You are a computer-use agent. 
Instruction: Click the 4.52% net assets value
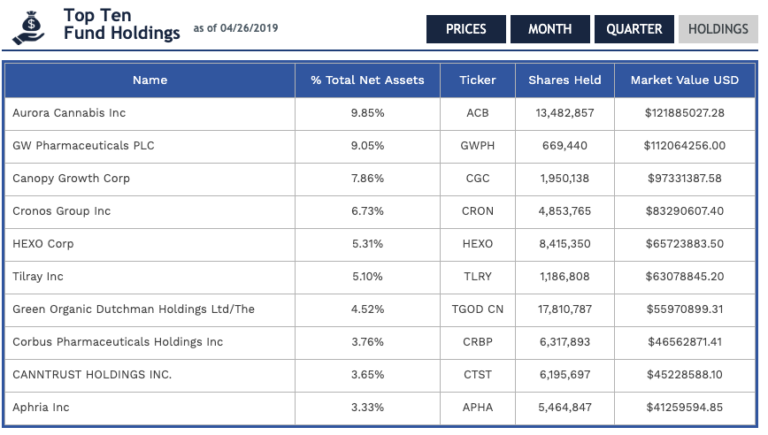pos(367,310)
